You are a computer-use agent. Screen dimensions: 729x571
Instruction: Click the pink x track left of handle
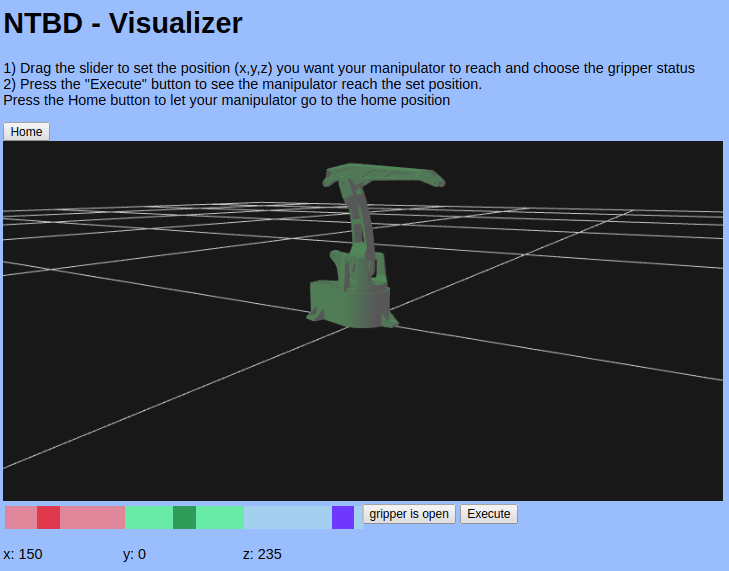[21, 517]
